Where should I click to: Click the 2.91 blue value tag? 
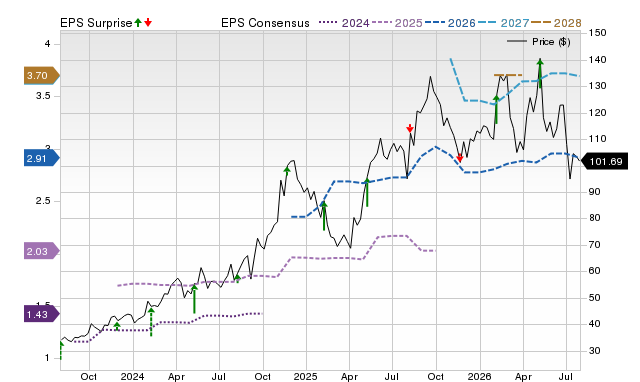[x=42, y=158]
